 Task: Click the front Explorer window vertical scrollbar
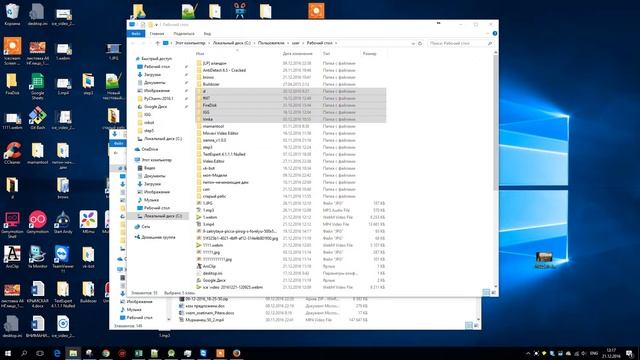[496, 122]
